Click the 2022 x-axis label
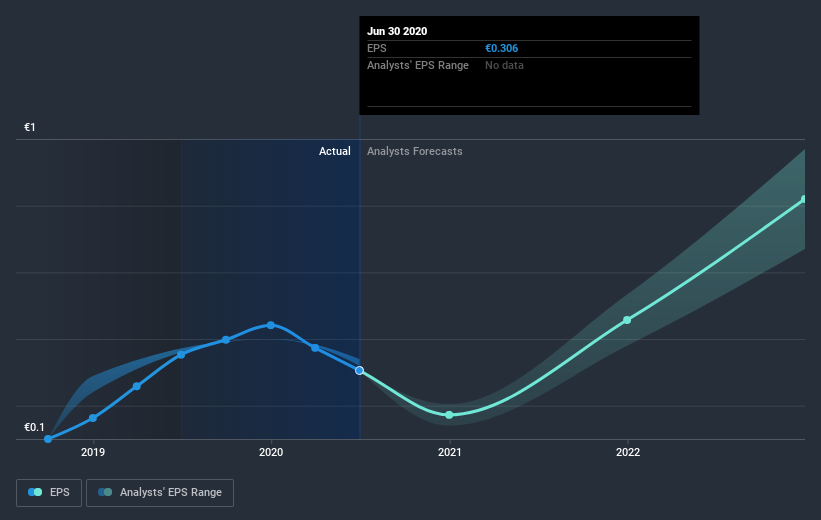 pos(627,452)
